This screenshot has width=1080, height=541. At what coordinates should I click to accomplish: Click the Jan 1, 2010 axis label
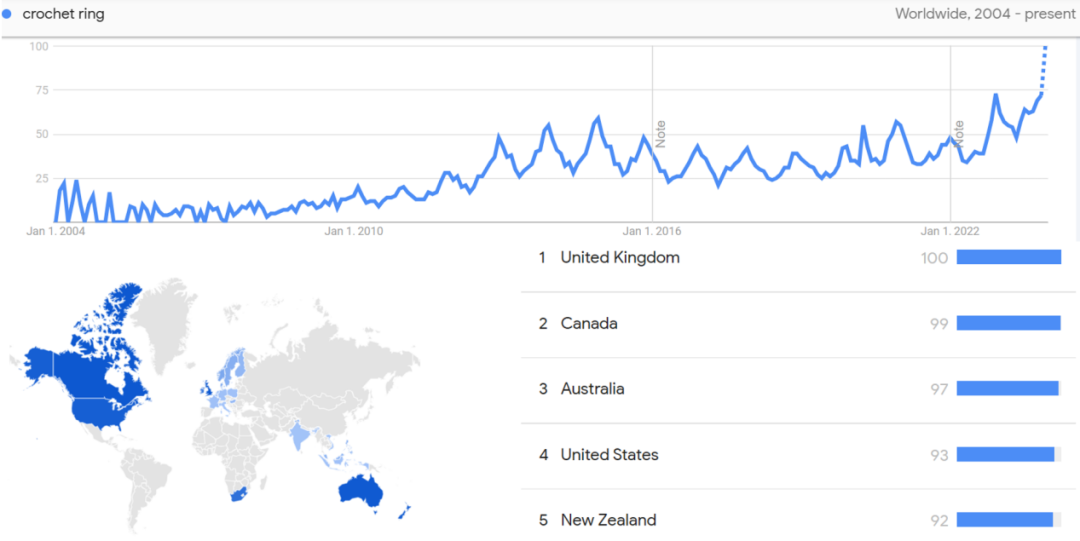(x=353, y=231)
